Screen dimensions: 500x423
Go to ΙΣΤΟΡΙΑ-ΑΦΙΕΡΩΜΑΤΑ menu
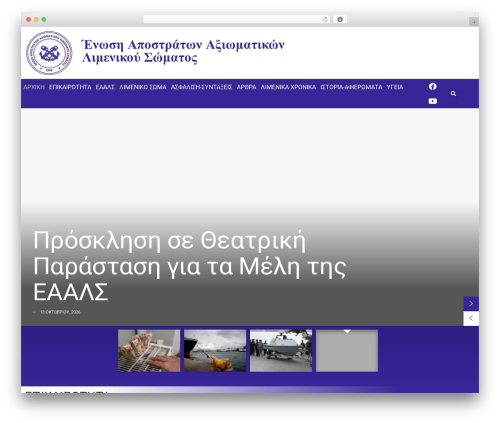(351, 87)
